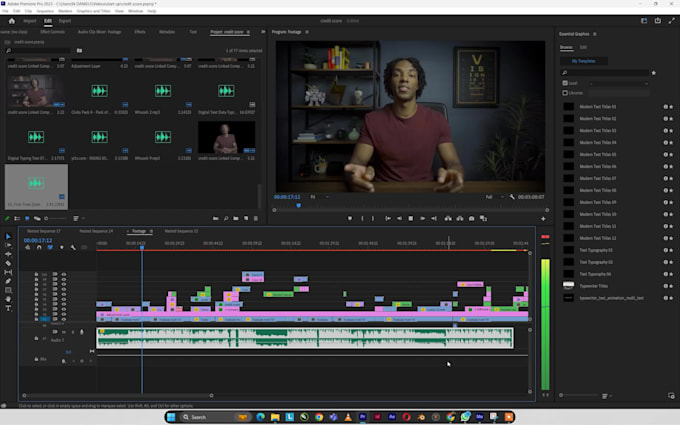Toggle top video track eye visibility
This screenshot has width=680, height=425.
coord(64,275)
